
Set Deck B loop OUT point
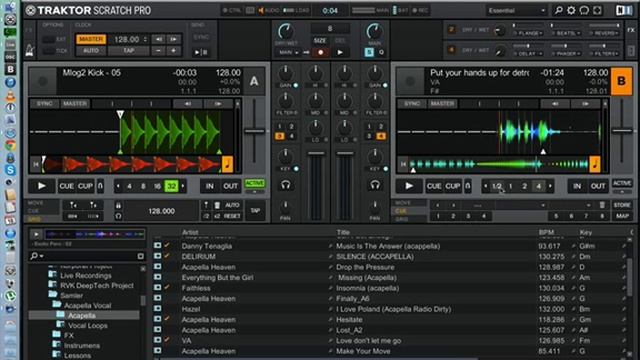tap(598, 186)
